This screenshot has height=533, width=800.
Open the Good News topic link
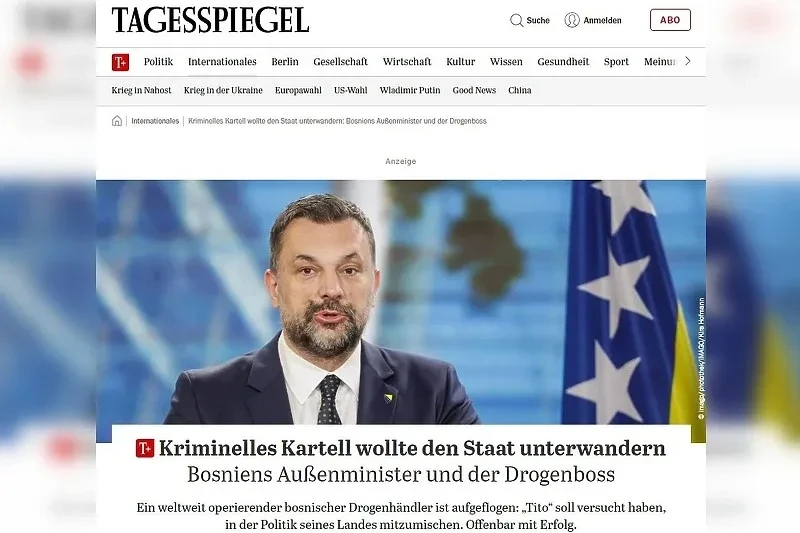click(474, 90)
